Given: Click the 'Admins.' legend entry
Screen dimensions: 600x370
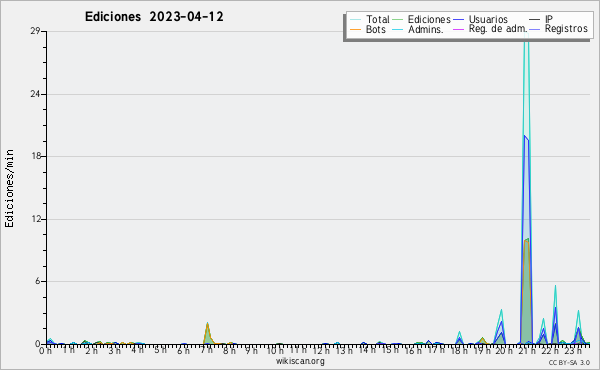Looking at the screenshot, I should coord(418,29).
